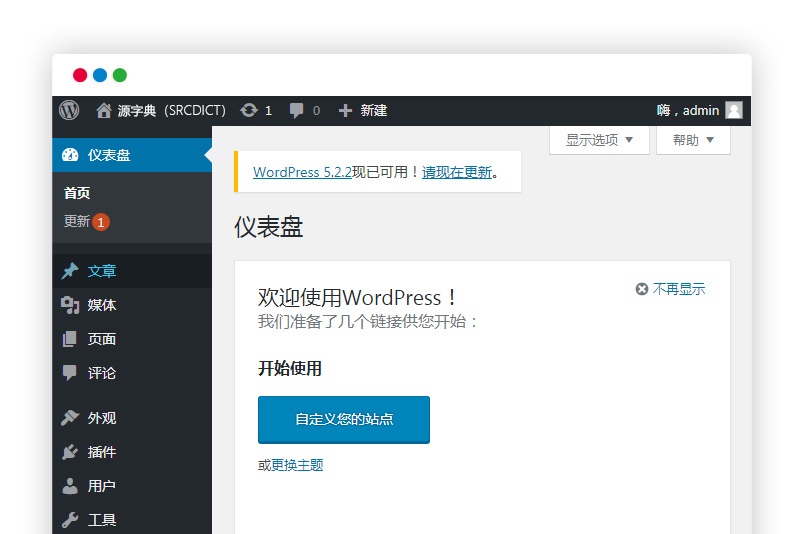Image resolution: width=800 pixels, height=534 pixels.
Task: Open the 媒体 media menu
Action: pyautogui.click(x=132, y=305)
